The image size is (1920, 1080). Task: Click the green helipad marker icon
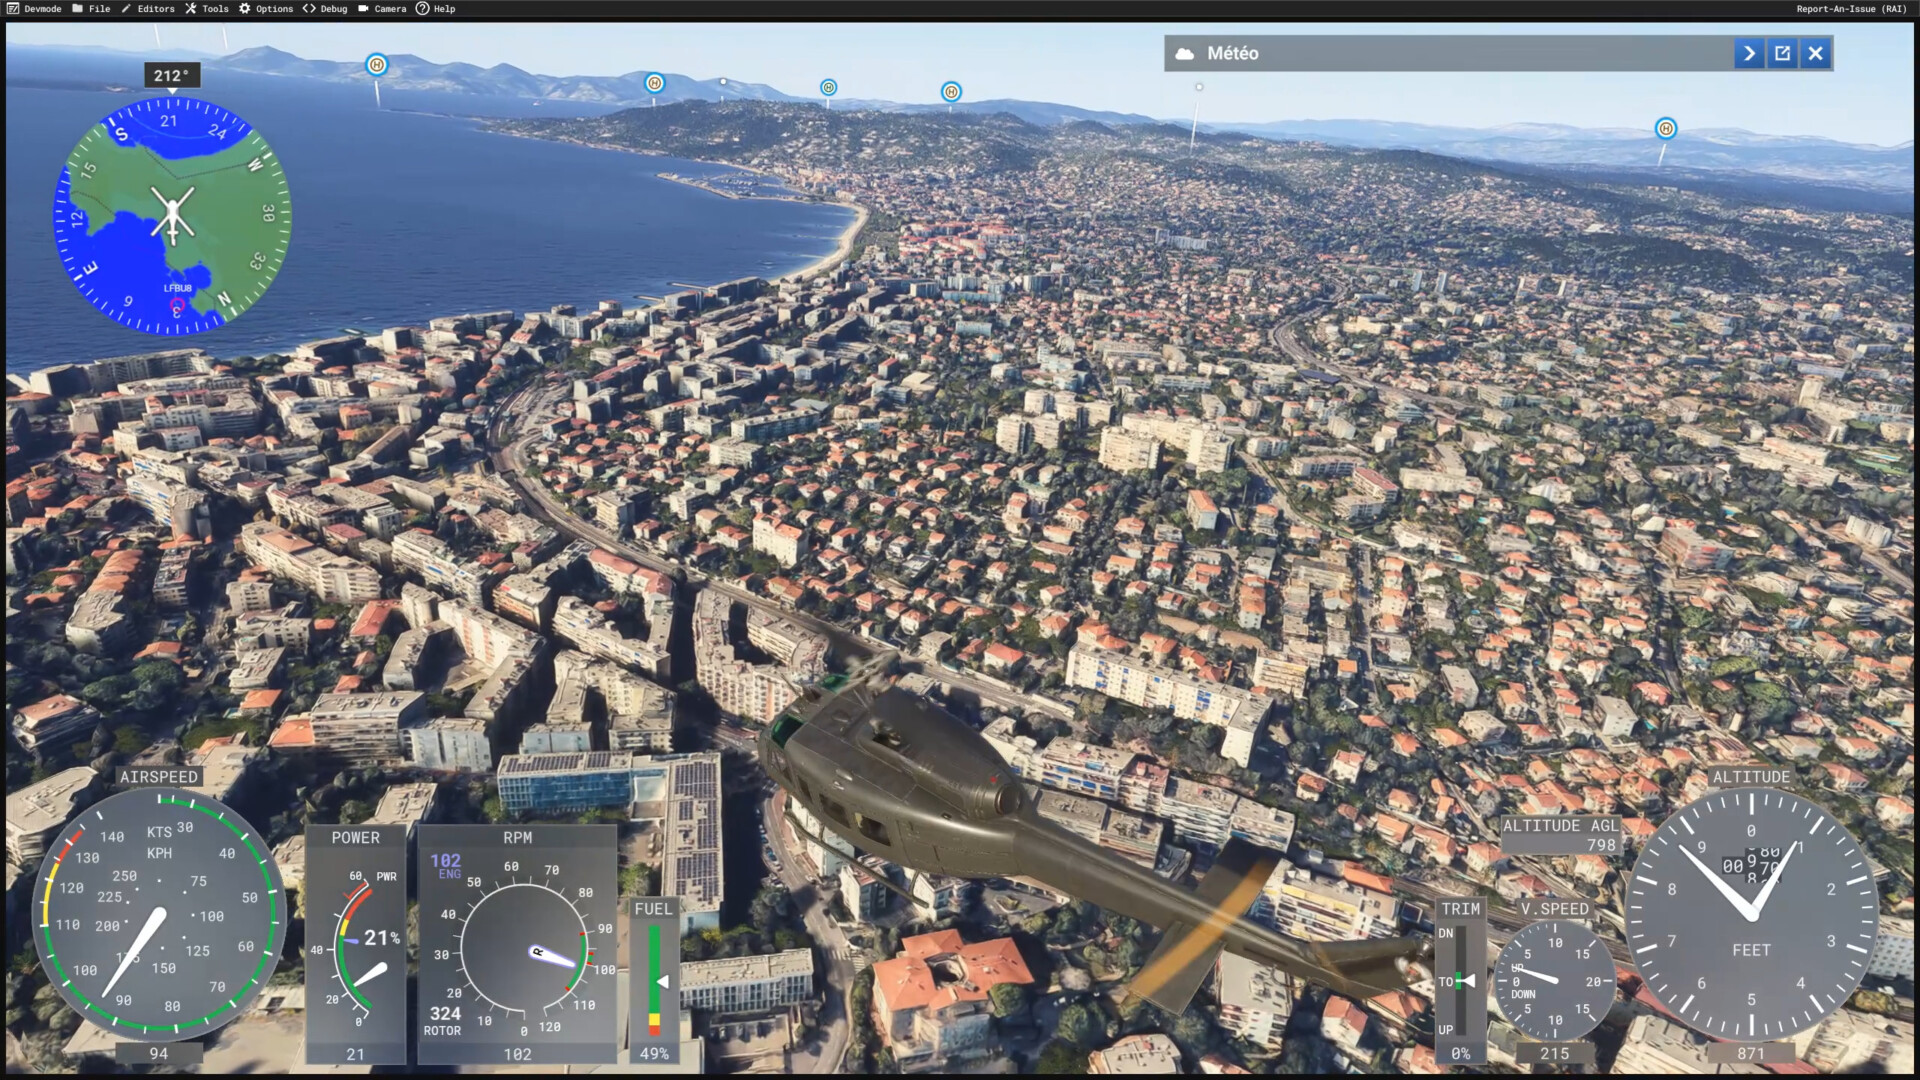828,88
